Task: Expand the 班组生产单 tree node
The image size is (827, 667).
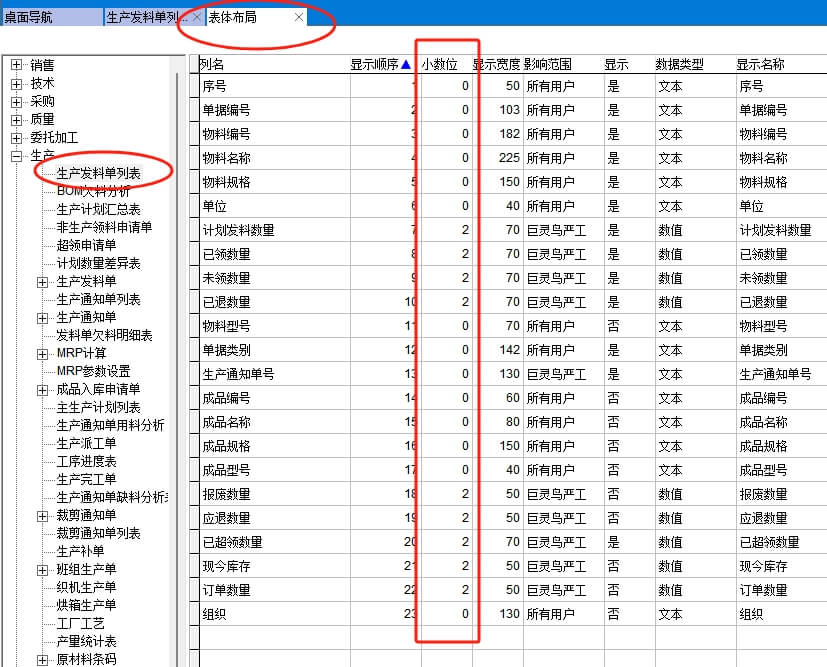Action: pyautogui.click(x=42, y=570)
